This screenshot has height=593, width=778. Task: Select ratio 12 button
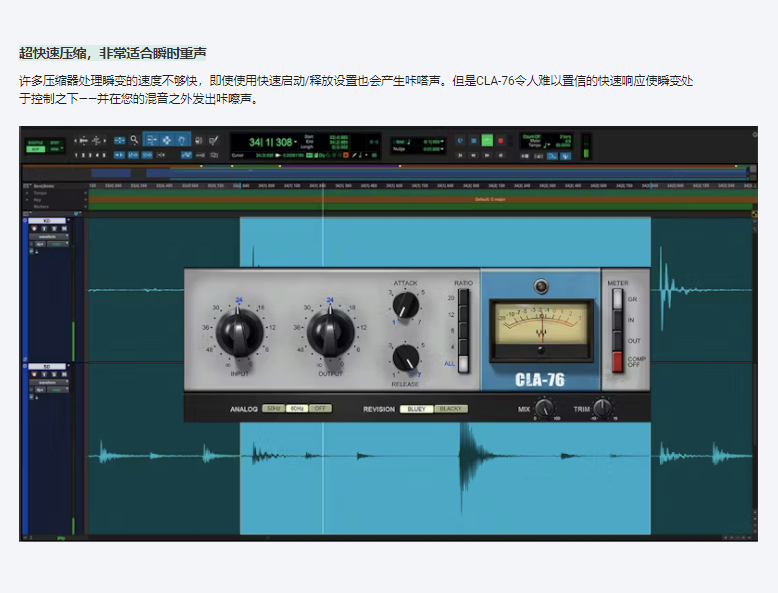tap(463, 314)
